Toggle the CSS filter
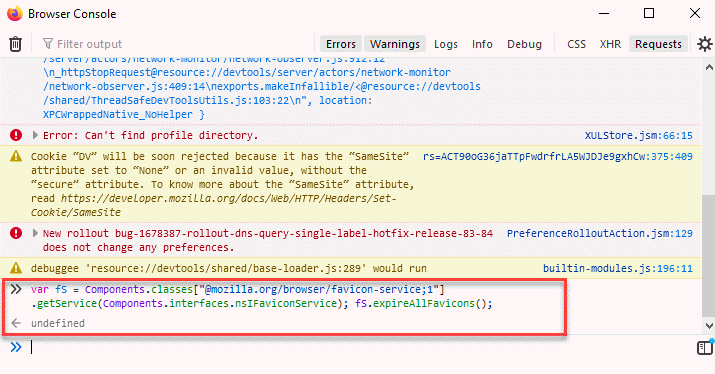The height and width of the screenshot is (374, 715). click(576, 44)
